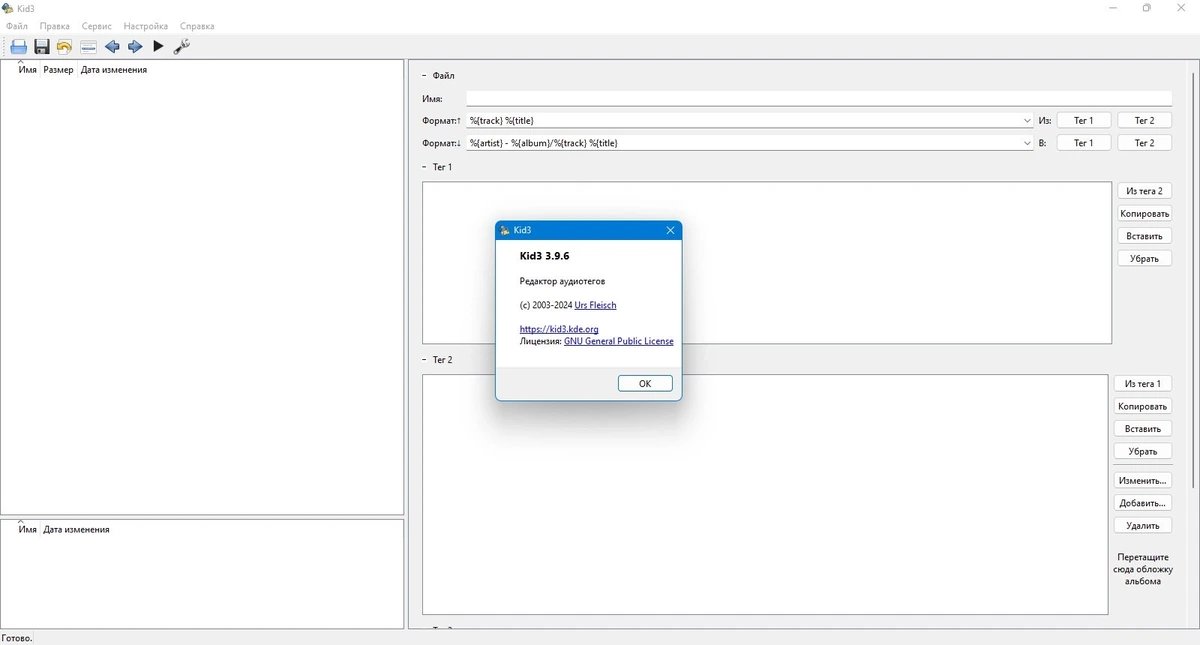Collapse the Файл section

(424, 76)
